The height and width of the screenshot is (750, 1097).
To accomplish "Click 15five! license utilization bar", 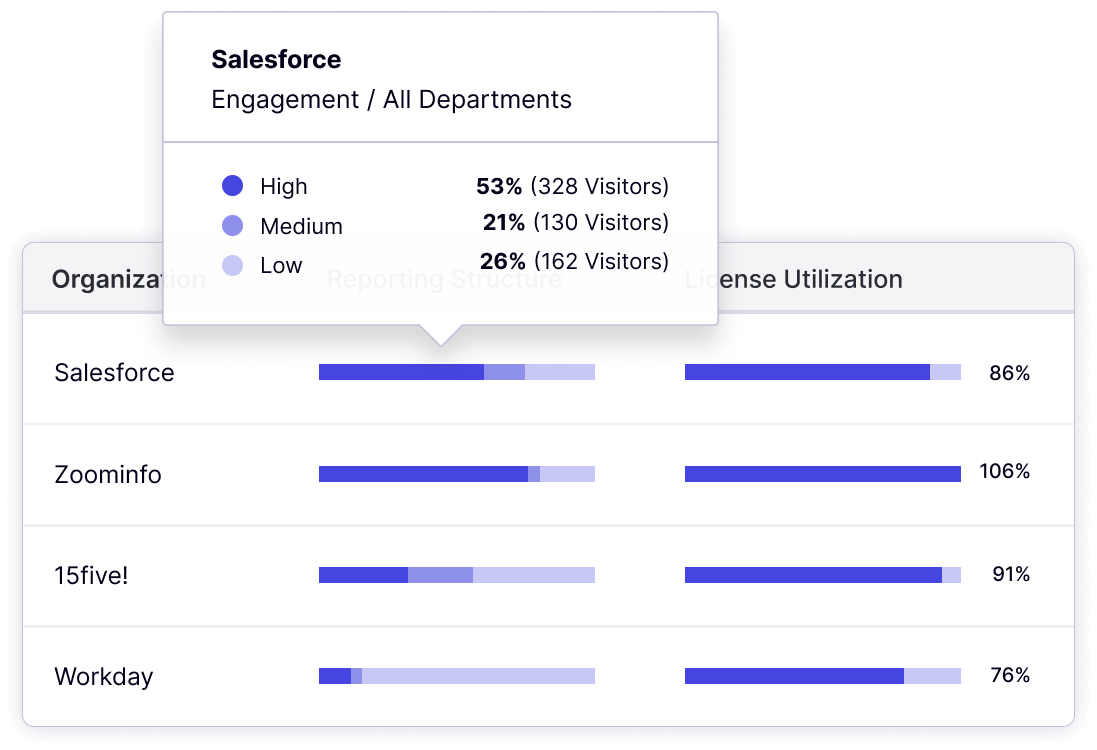I will (x=823, y=575).
